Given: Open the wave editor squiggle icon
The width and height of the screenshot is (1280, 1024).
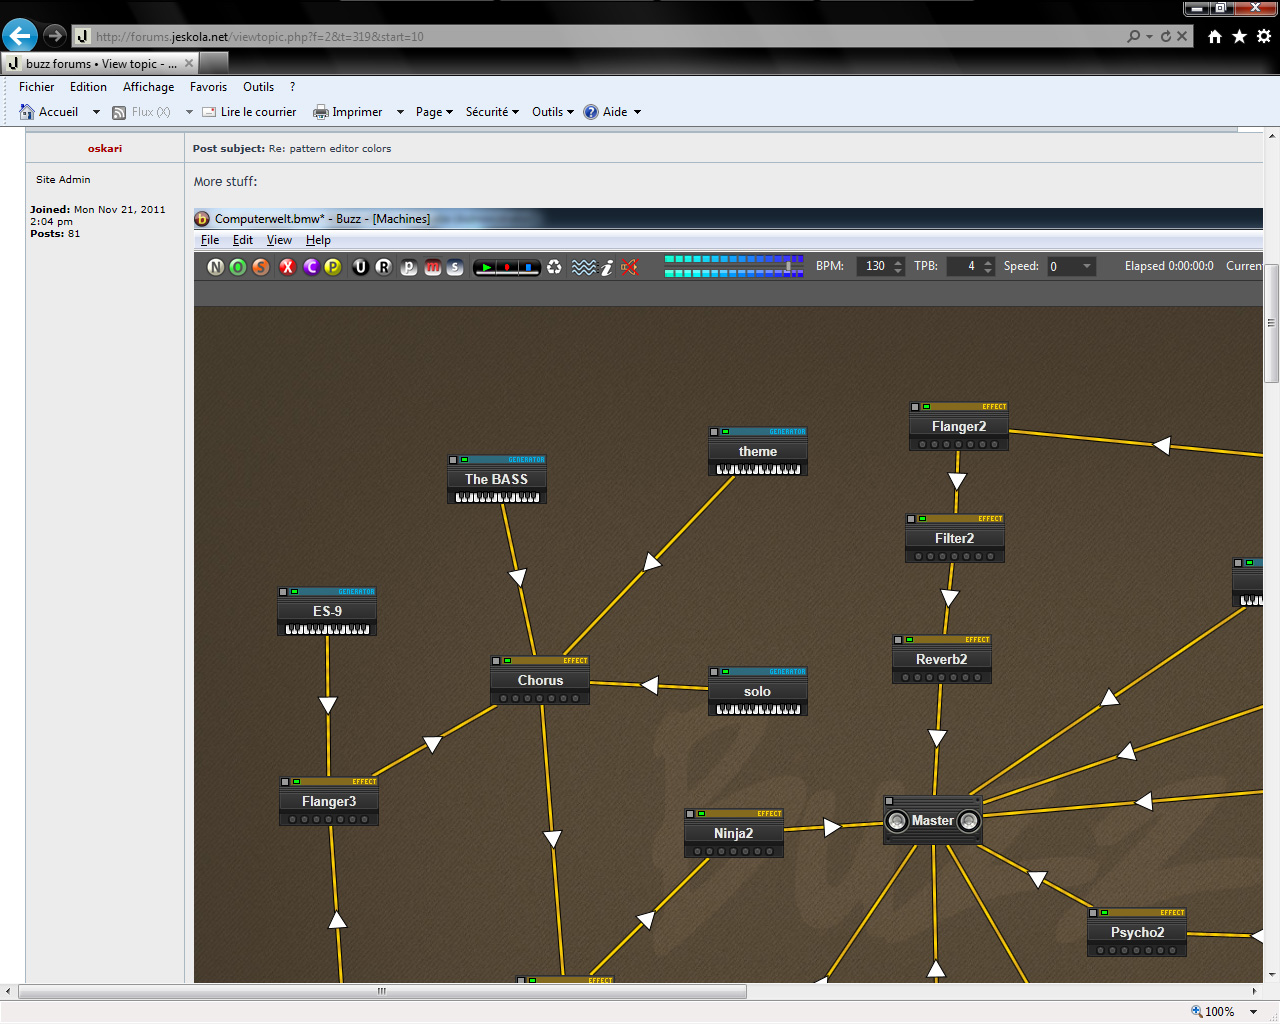Looking at the screenshot, I should click(x=583, y=267).
